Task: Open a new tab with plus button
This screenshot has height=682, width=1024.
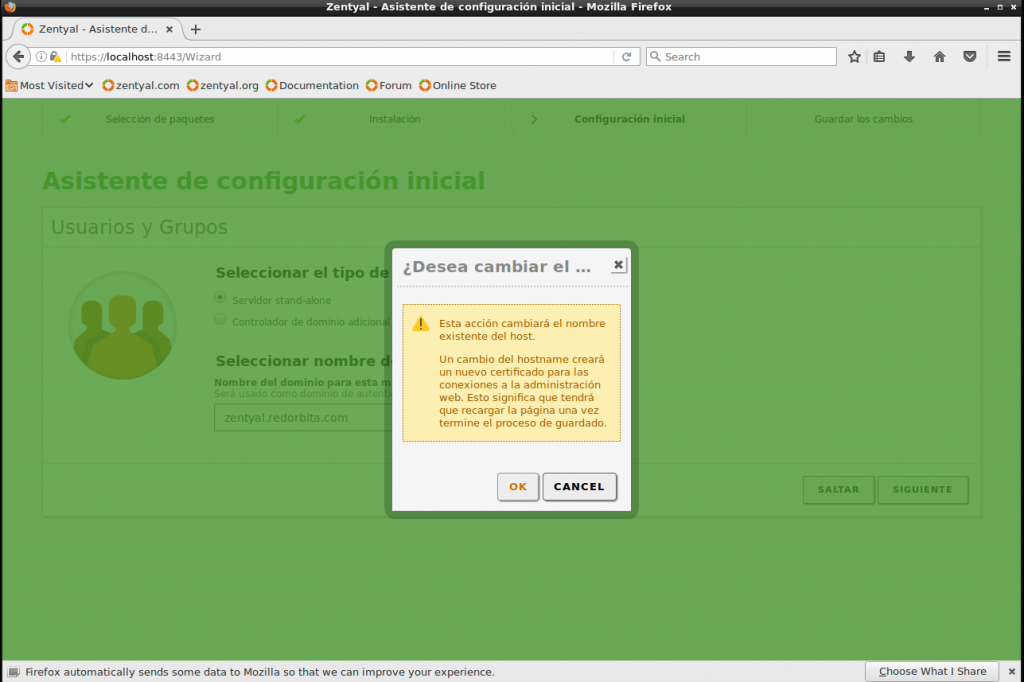Action: tap(195, 29)
